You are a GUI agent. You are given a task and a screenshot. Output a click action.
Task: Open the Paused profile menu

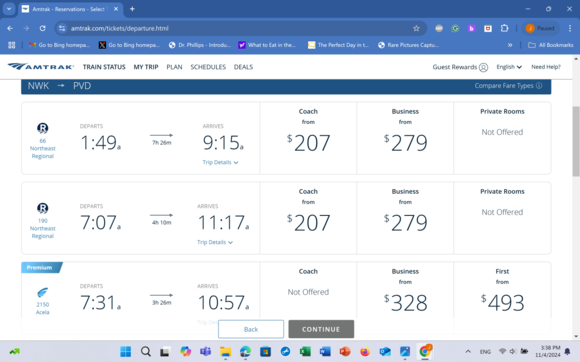pyautogui.click(x=540, y=28)
